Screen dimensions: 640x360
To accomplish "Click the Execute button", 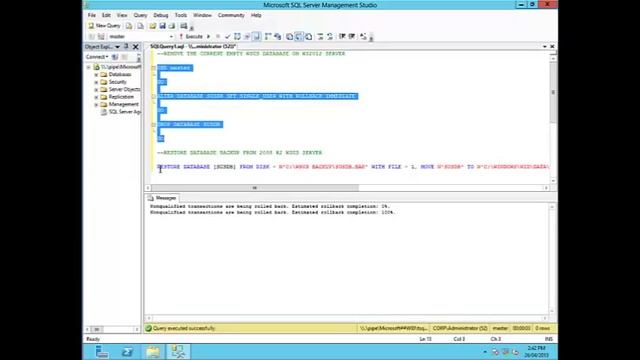I will [191, 36].
